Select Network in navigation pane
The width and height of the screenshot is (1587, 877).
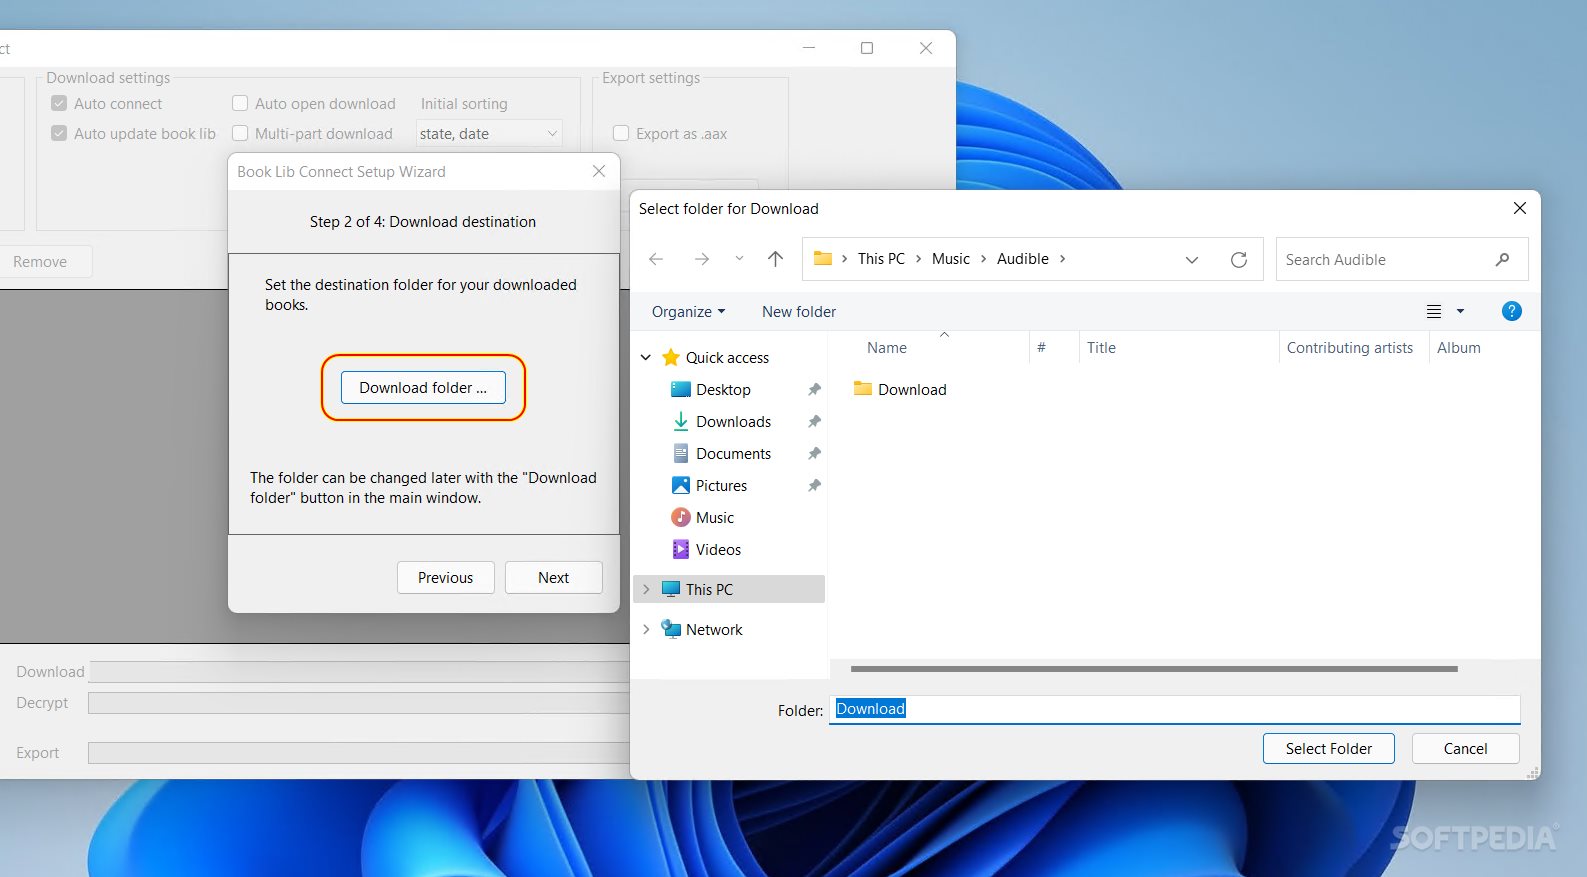[x=714, y=629]
